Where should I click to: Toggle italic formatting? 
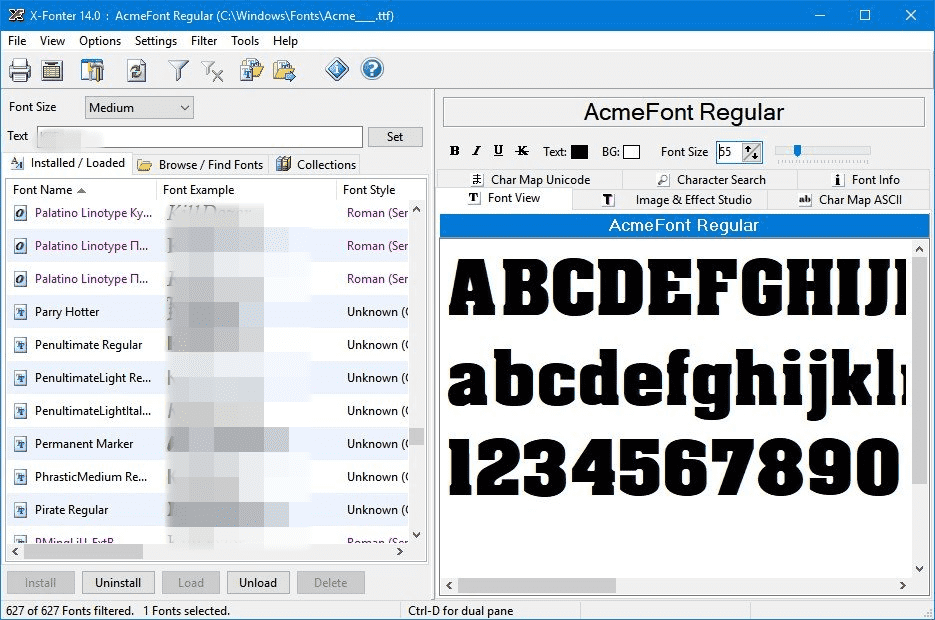(476, 151)
